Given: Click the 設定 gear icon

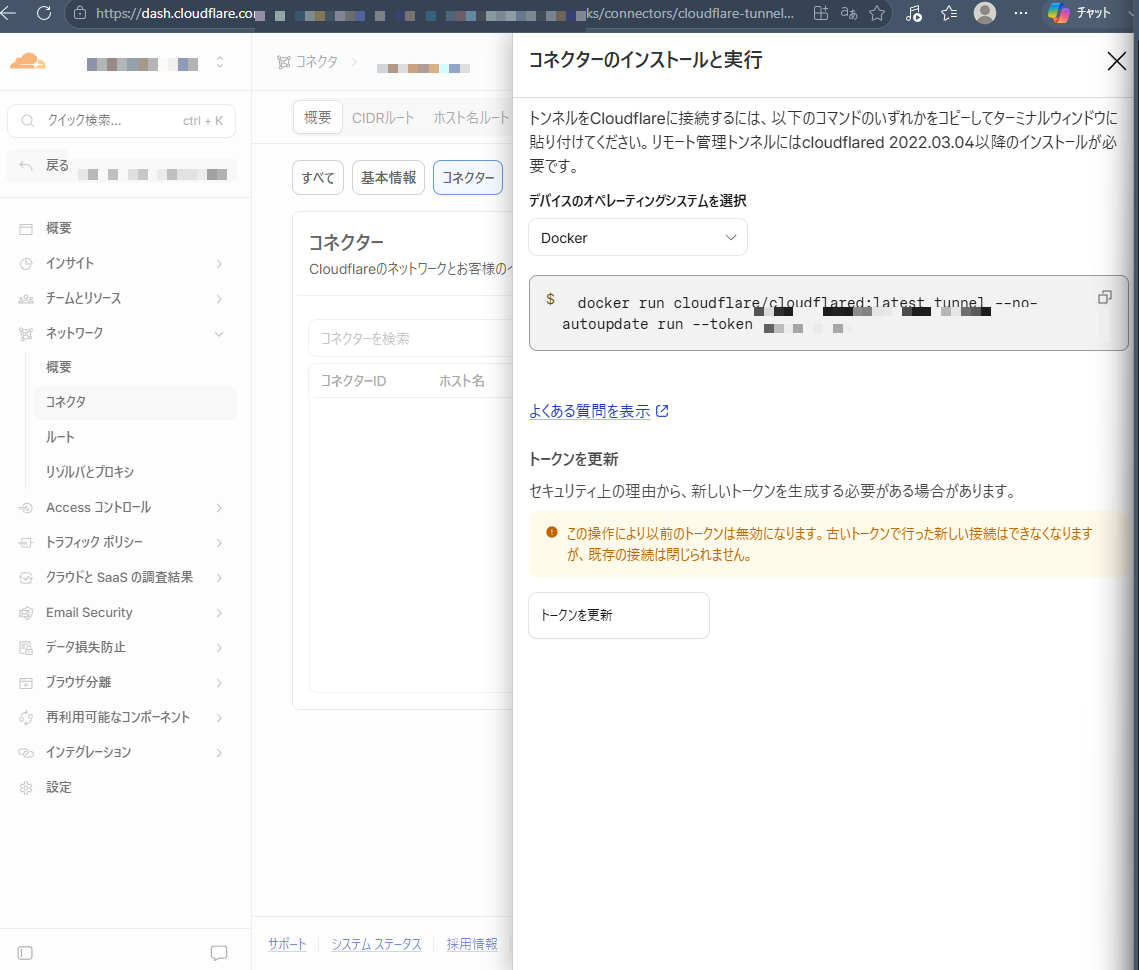Looking at the screenshot, I should click(x=26, y=788).
